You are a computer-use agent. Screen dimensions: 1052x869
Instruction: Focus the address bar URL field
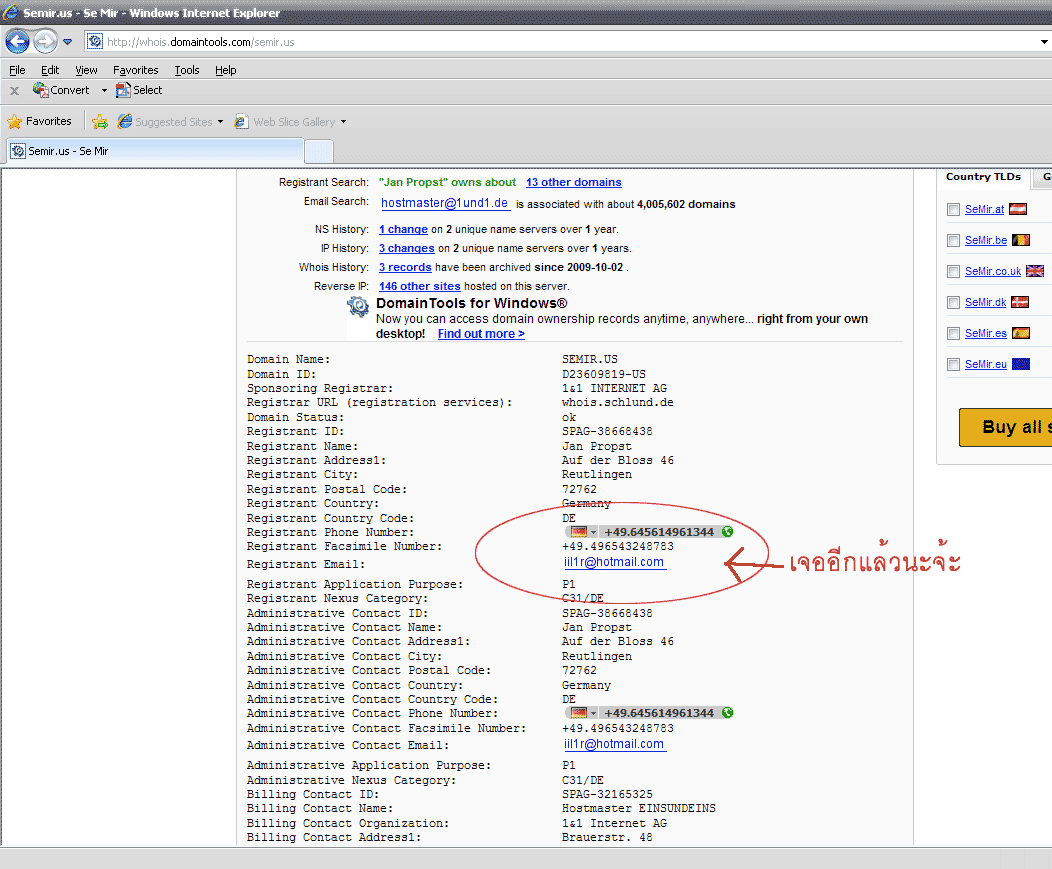[x=564, y=42]
